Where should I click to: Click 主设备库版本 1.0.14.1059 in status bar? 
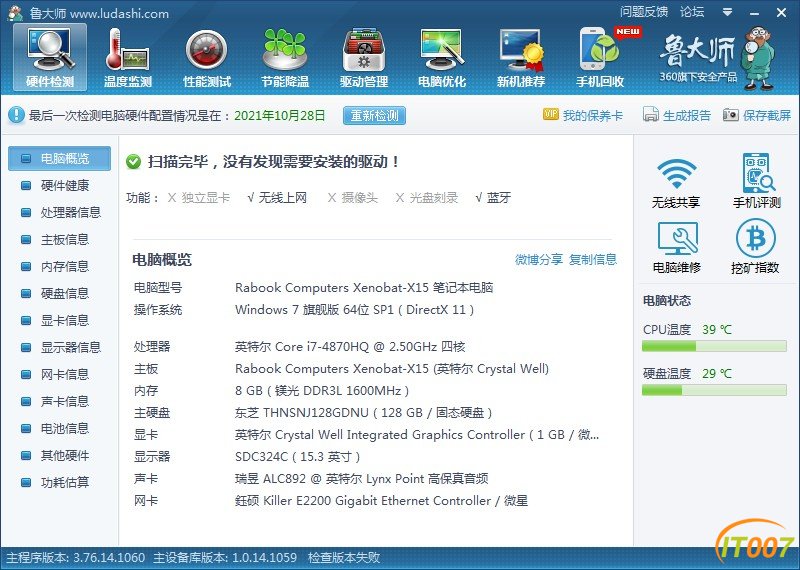coord(225,557)
